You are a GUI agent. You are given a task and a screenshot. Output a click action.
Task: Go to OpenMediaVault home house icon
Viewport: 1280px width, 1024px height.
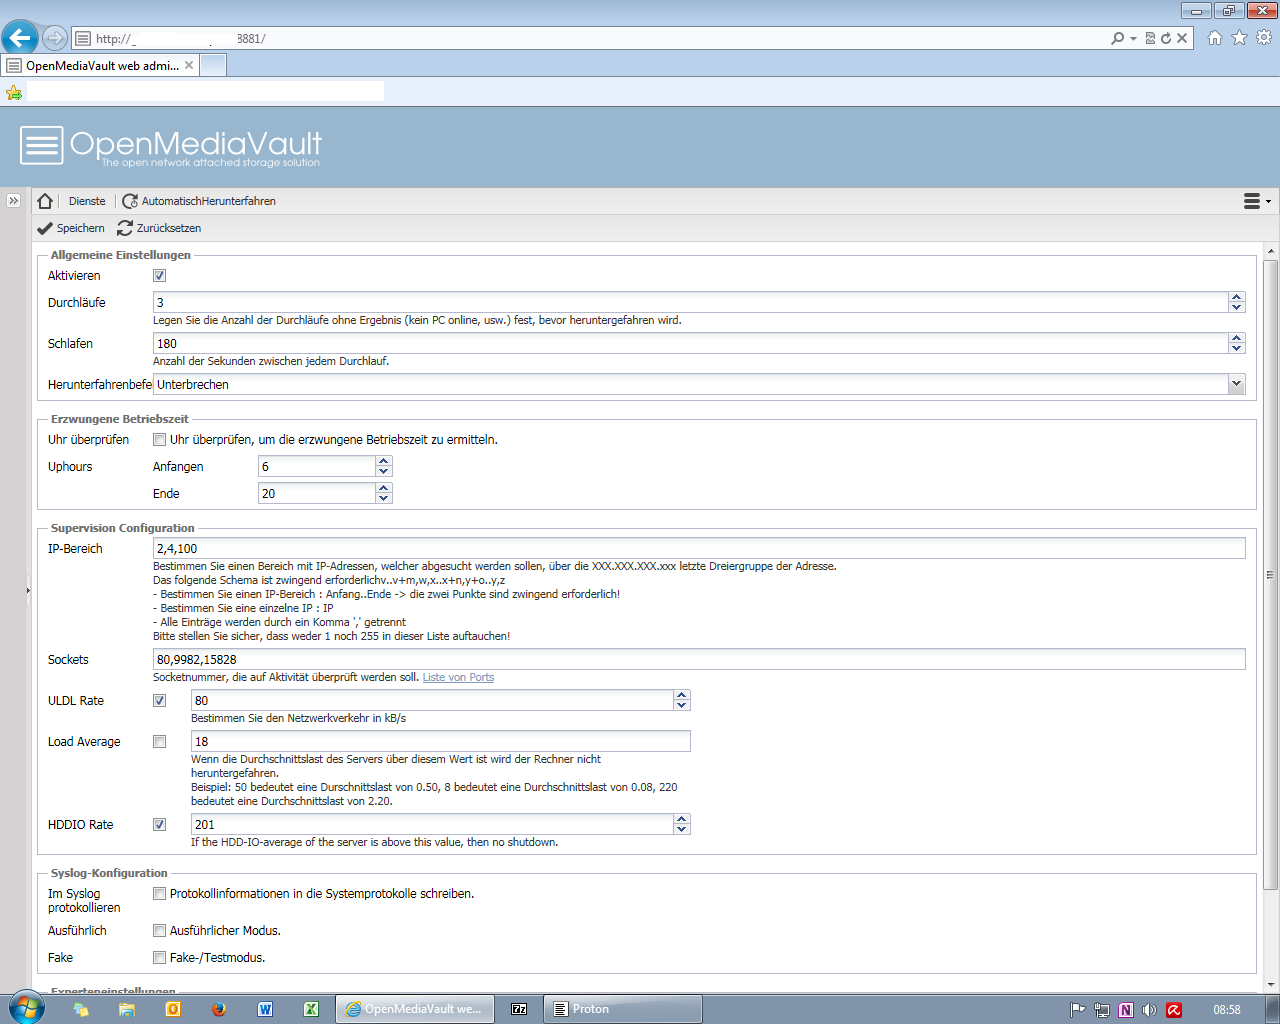pos(45,201)
